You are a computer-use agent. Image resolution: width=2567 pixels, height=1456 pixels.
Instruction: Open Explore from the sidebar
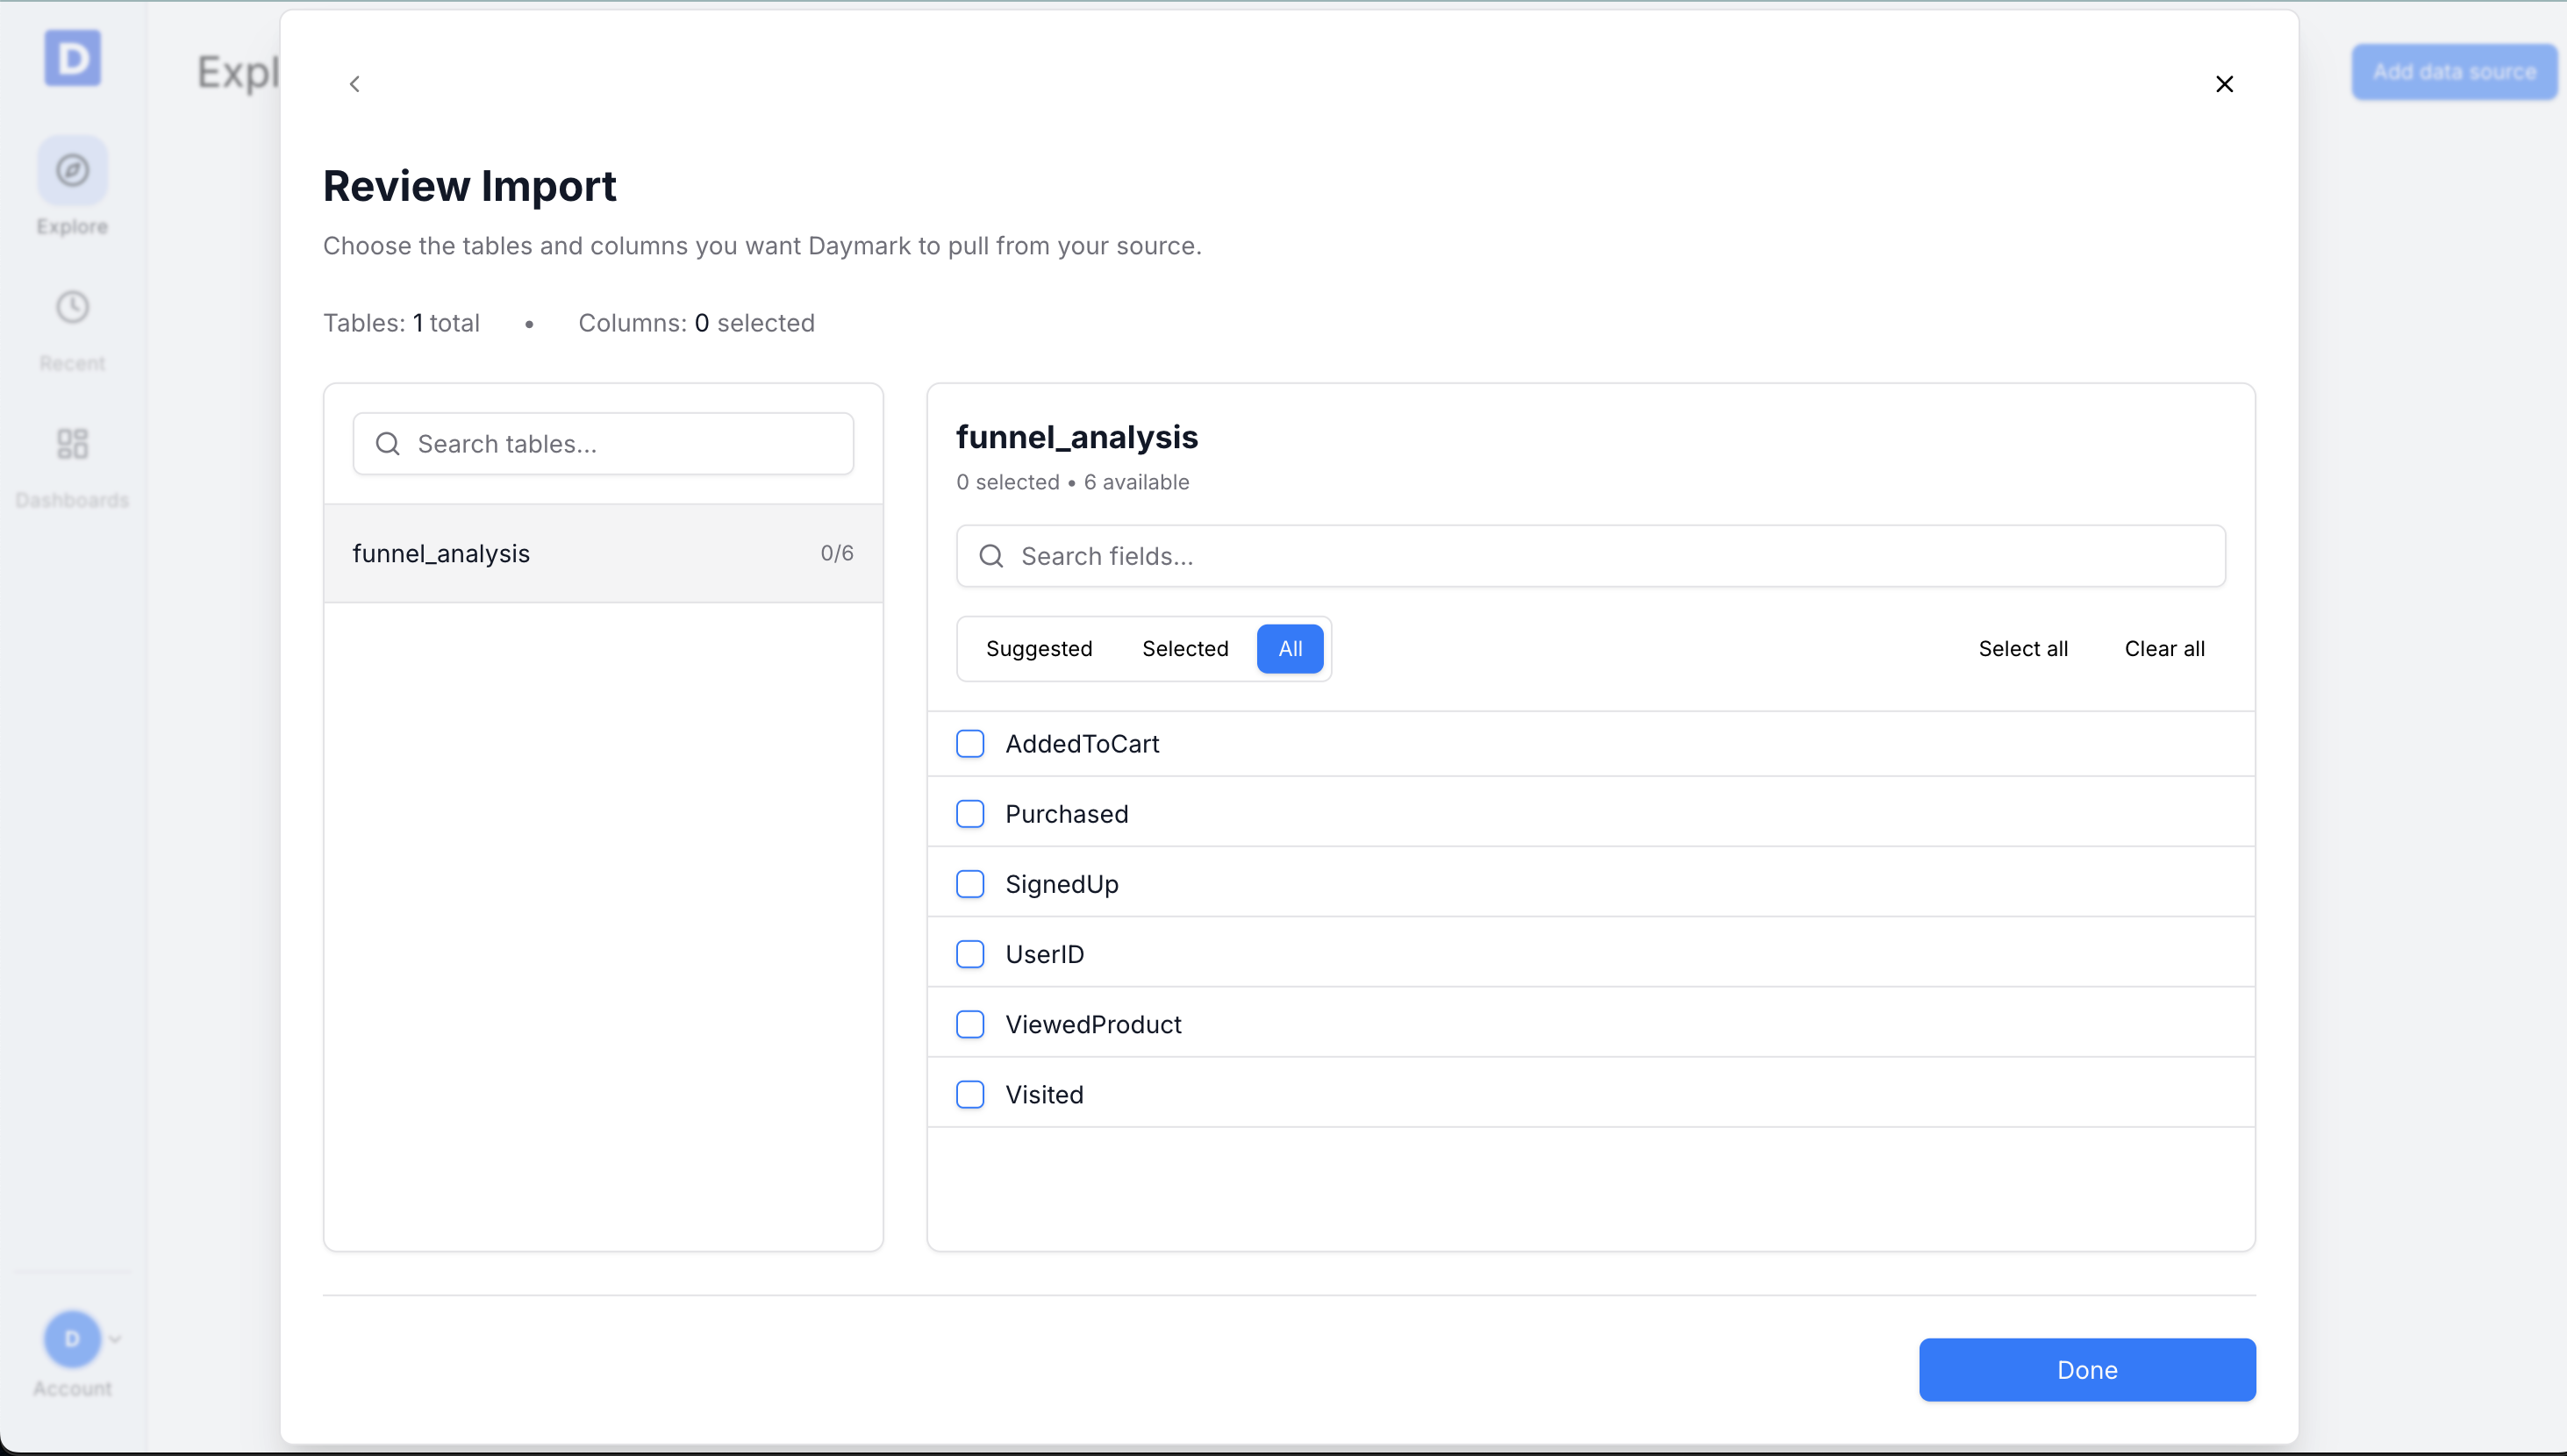72,186
